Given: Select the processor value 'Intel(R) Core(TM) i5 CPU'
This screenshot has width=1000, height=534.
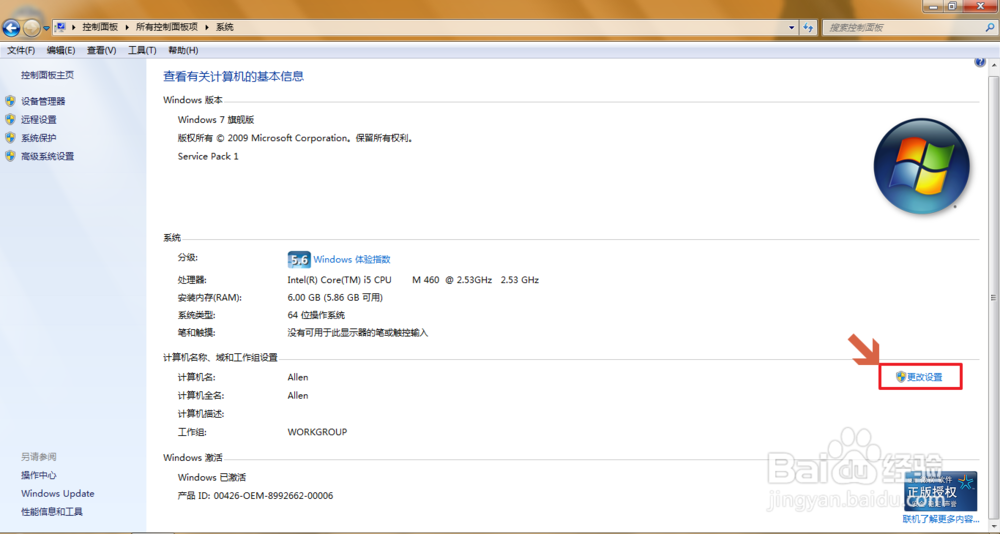Looking at the screenshot, I should point(339,279).
